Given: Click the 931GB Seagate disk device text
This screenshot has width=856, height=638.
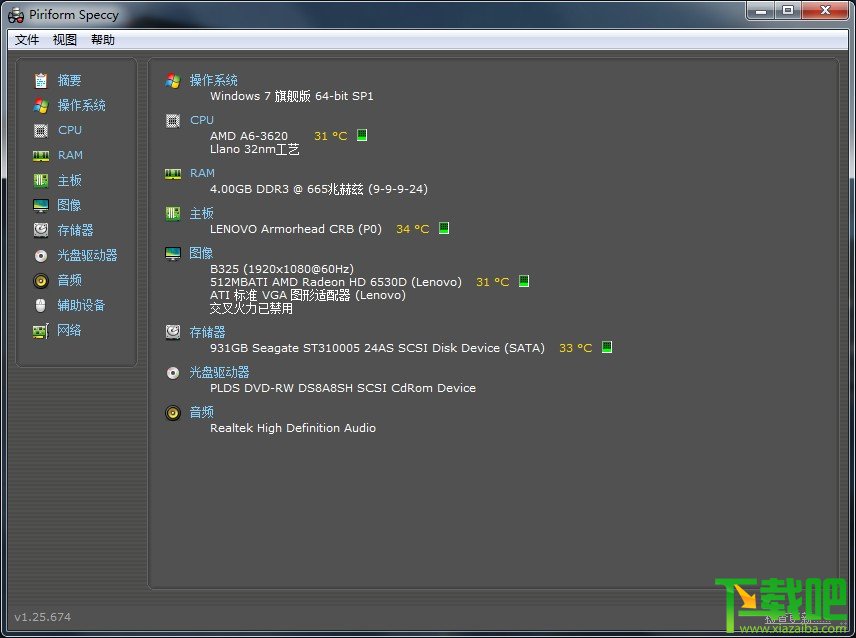Looking at the screenshot, I should click(378, 348).
